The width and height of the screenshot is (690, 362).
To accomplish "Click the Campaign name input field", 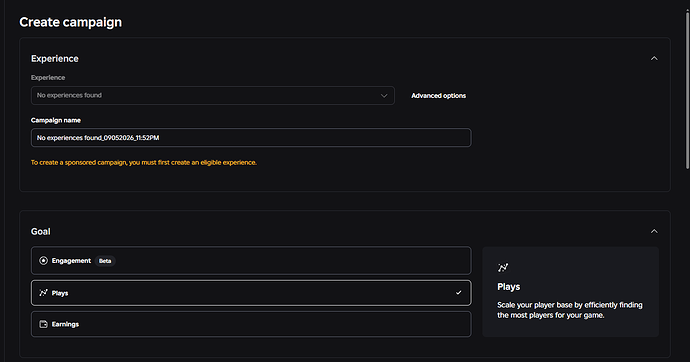I will click(x=251, y=138).
